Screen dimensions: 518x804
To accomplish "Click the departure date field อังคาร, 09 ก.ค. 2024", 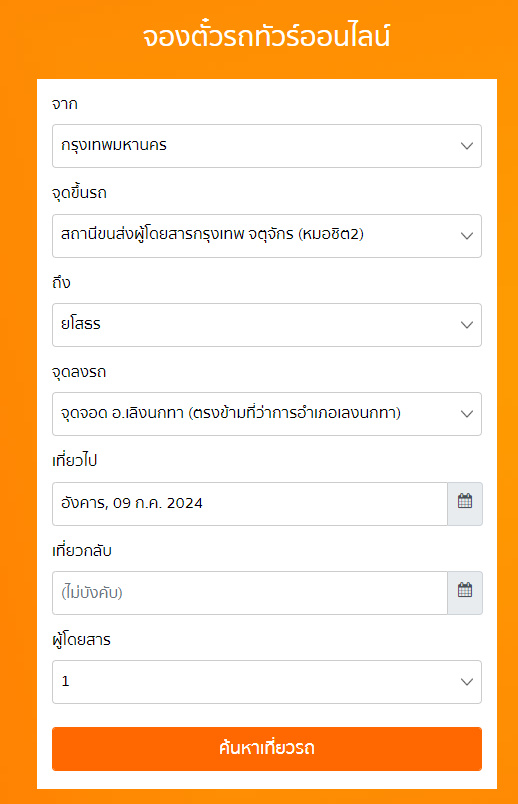I will coord(250,504).
